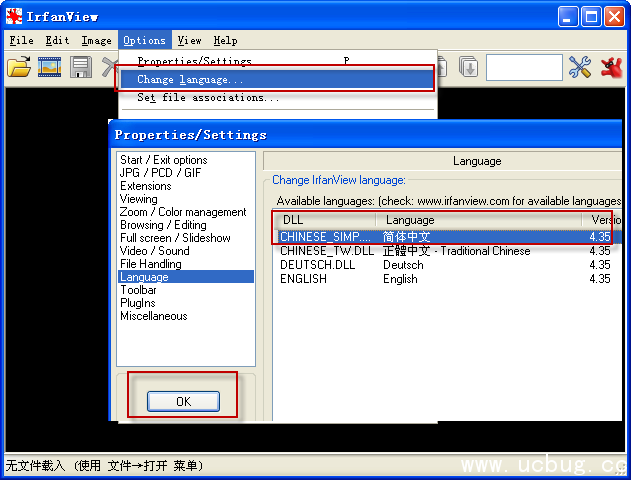Viewport: 631px width, 480px height.
Task: Select Browsing / Editing category
Action: [x=163, y=225]
